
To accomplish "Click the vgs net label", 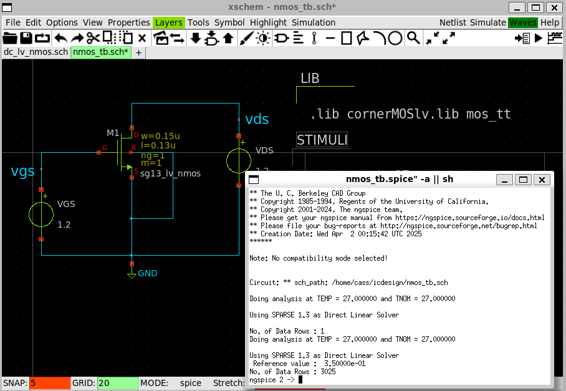I will [x=23, y=171].
